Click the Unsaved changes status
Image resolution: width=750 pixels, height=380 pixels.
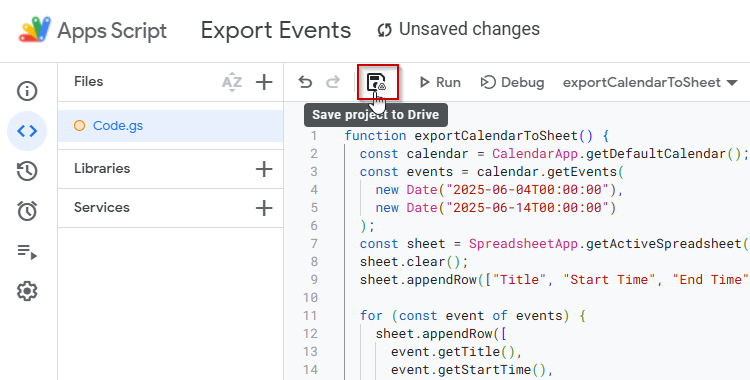click(458, 29)
